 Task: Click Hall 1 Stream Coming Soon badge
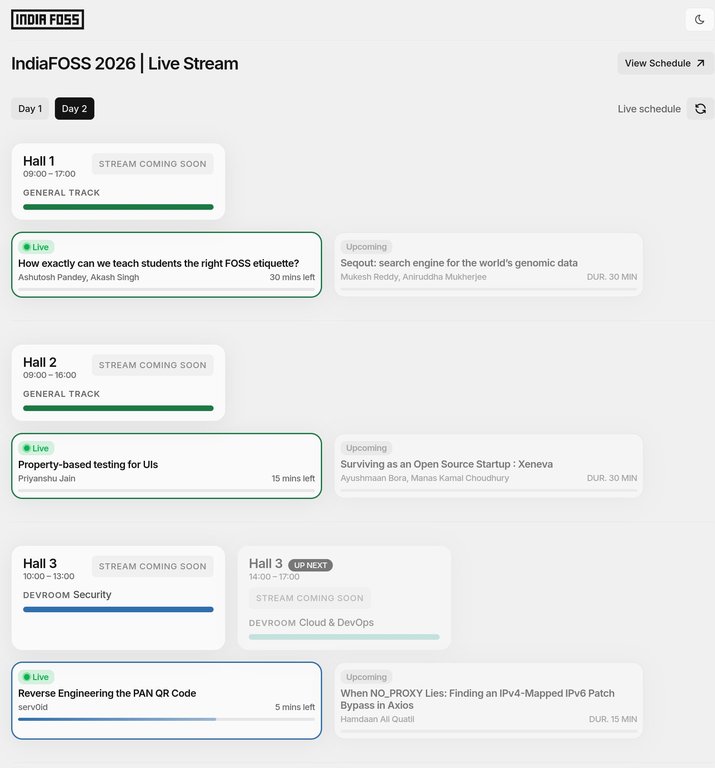(152, 164)
